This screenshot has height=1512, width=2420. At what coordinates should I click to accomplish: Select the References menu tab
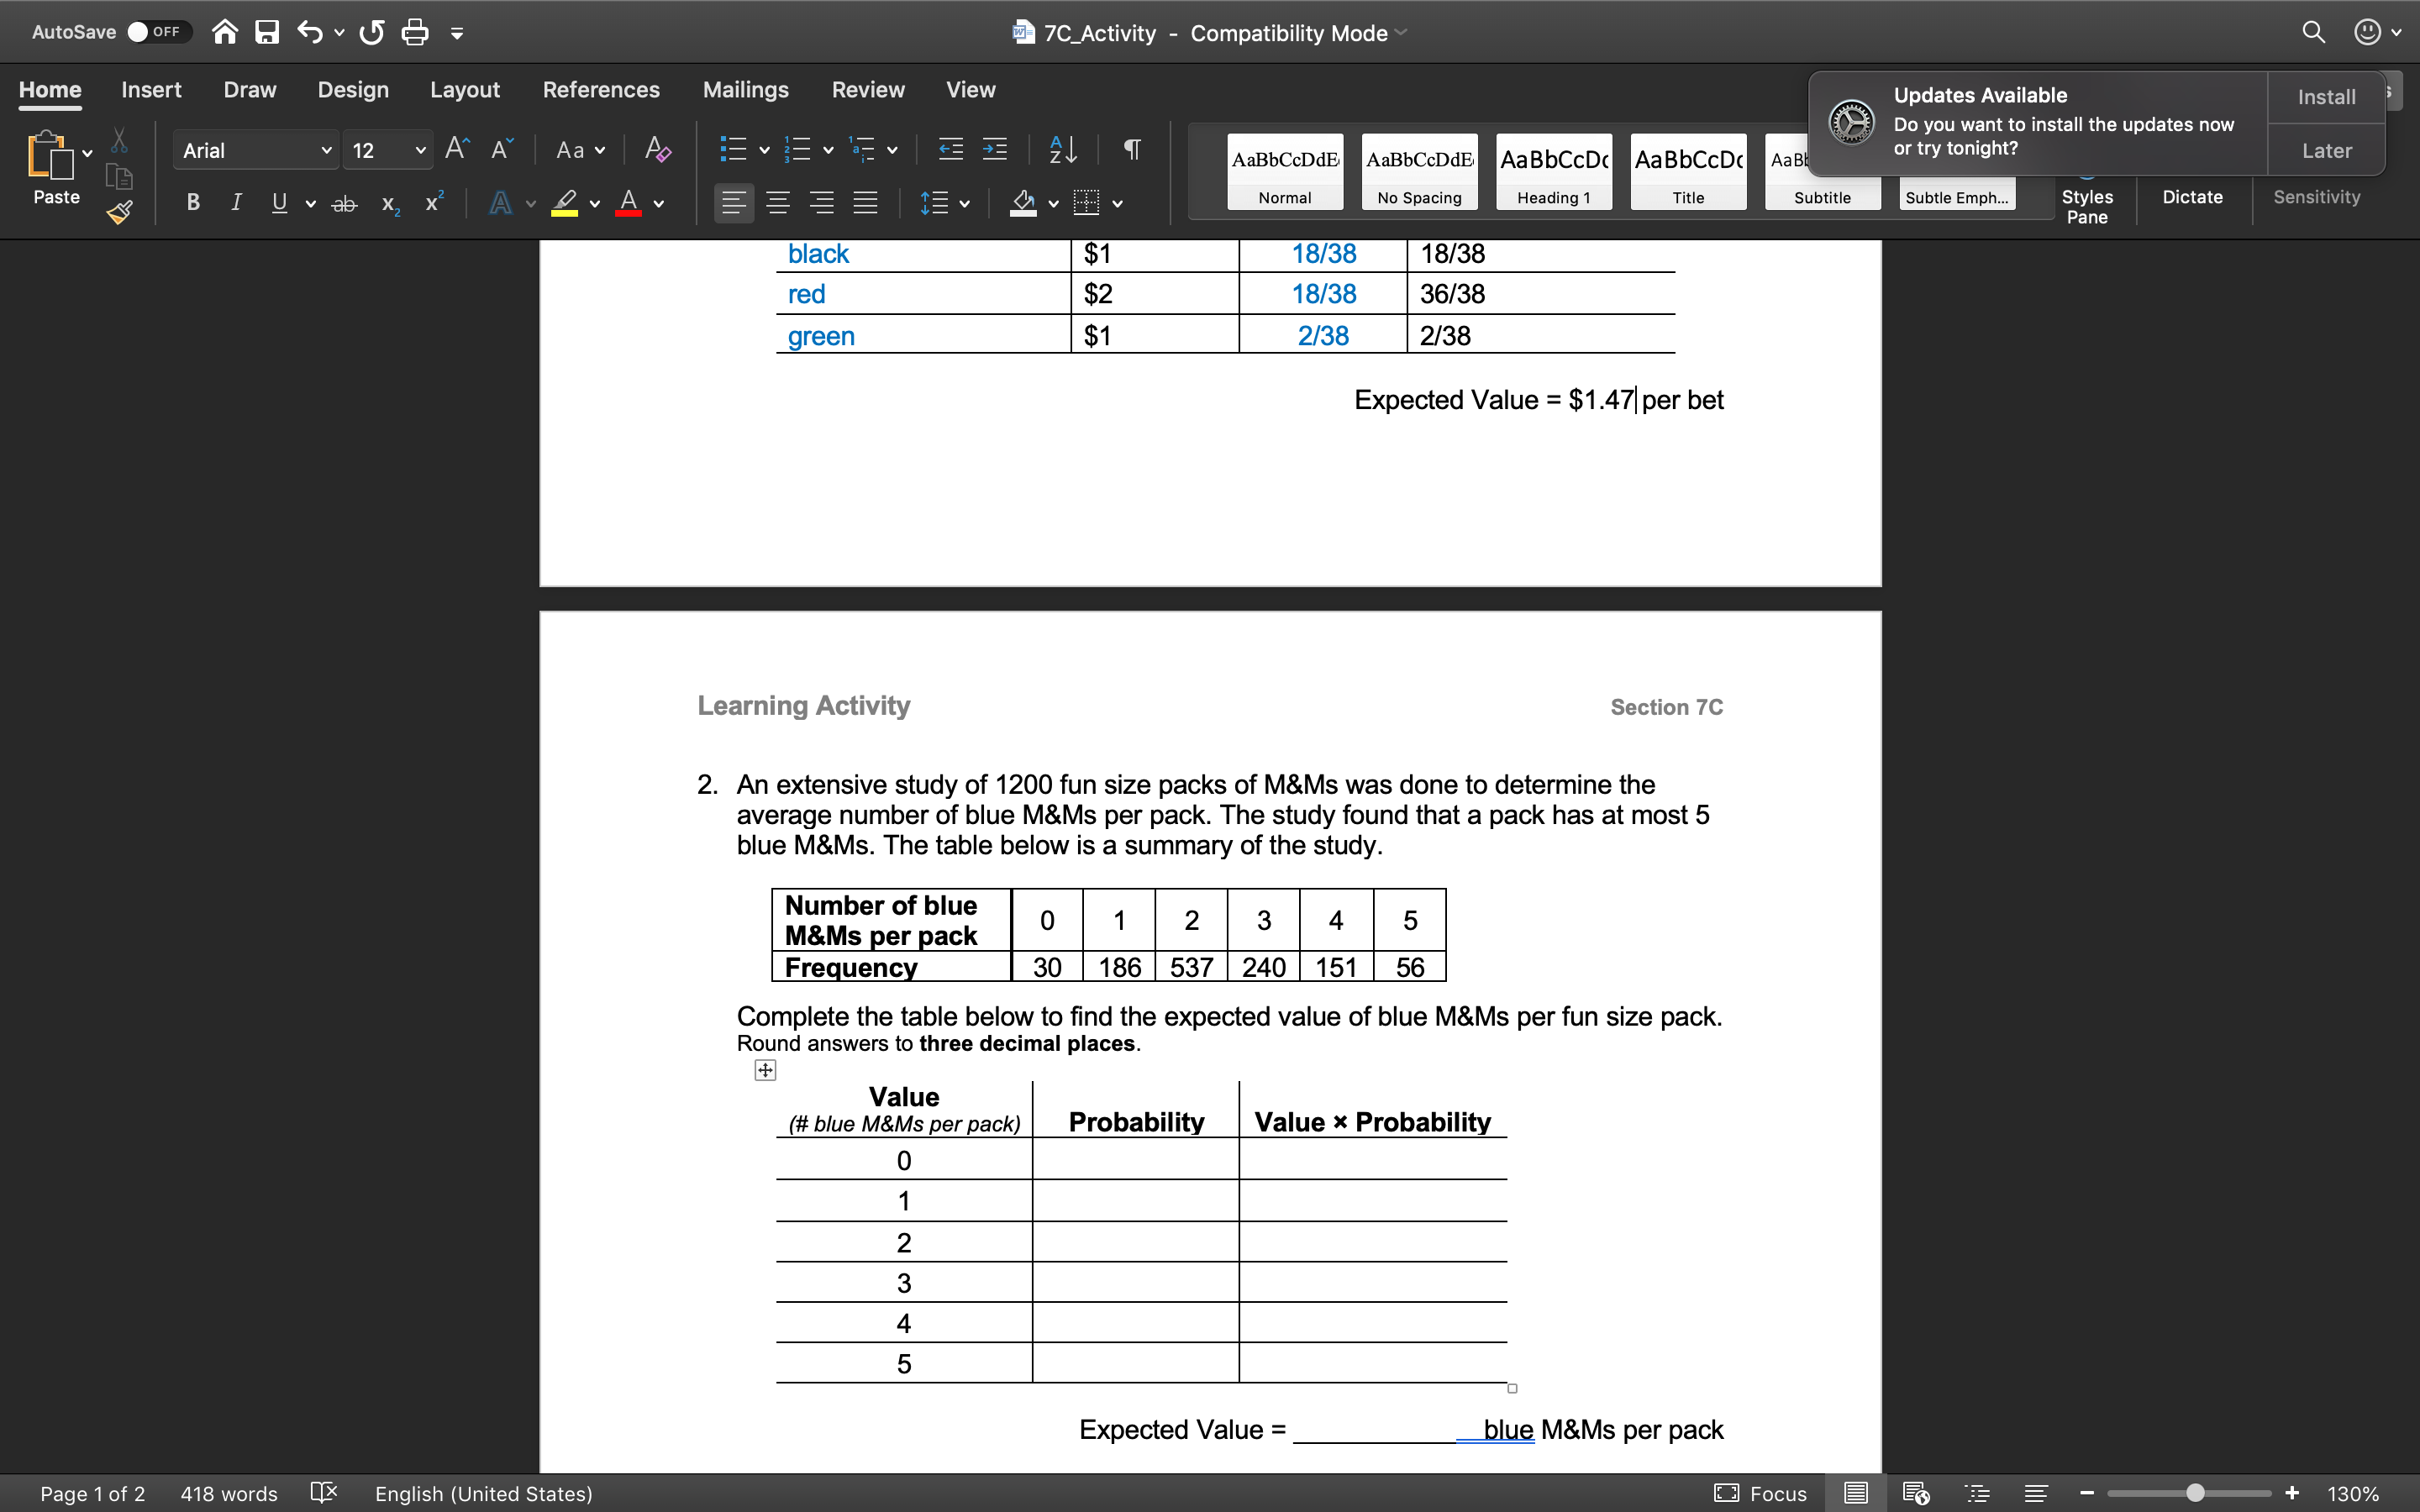coord(601,89)
